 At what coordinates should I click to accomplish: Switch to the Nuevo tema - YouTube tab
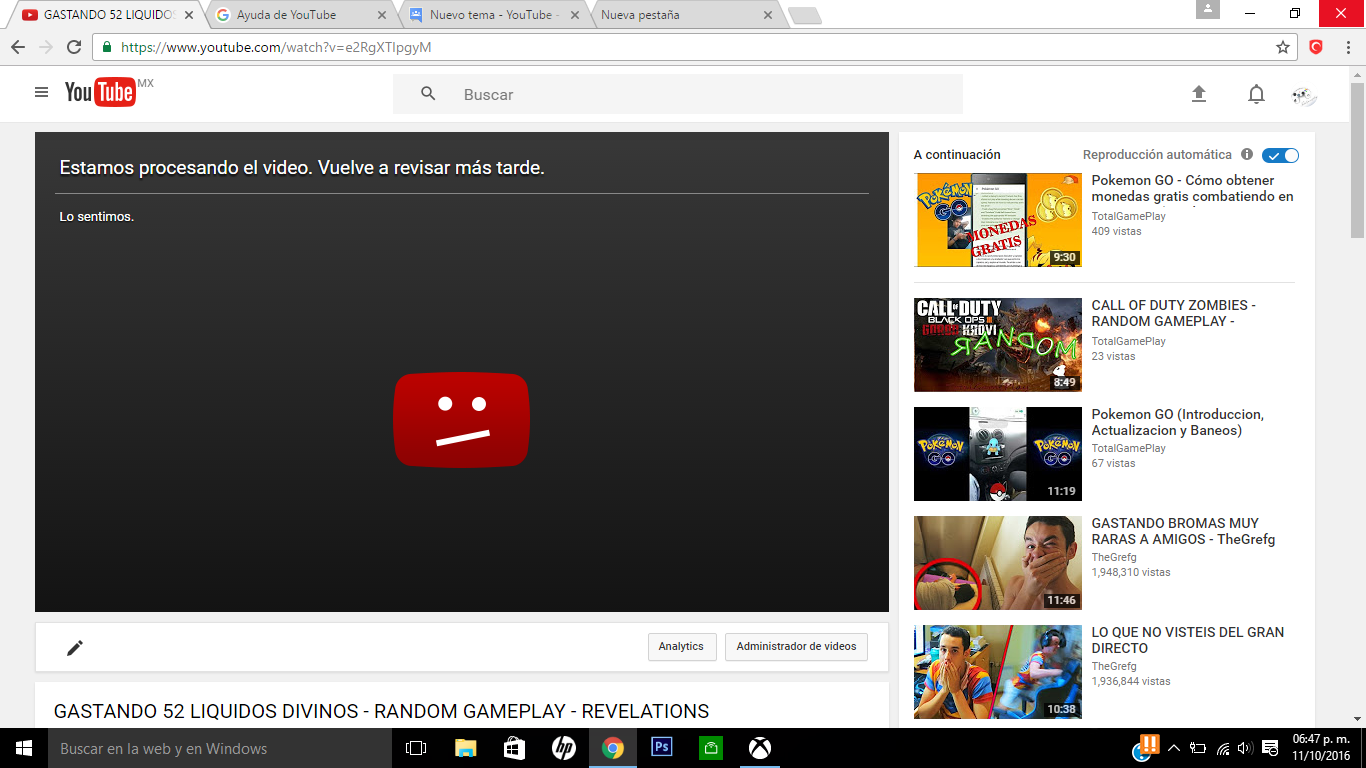(x=496, y=15)
